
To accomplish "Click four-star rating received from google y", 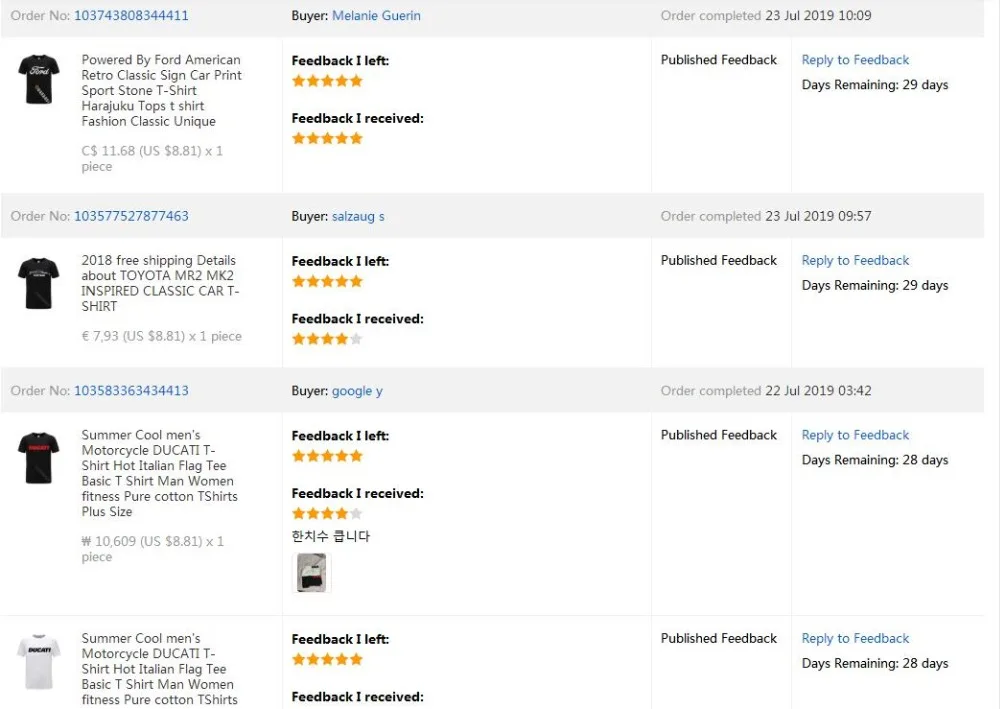I will pyautogui.click(x=327, y=514).
